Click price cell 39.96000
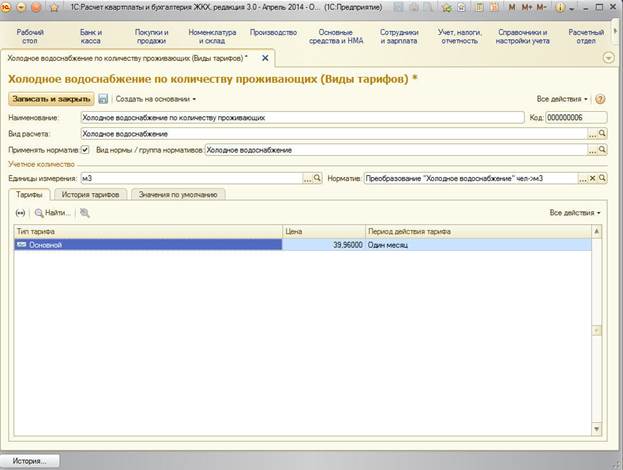623x470 pixels. 324,245
